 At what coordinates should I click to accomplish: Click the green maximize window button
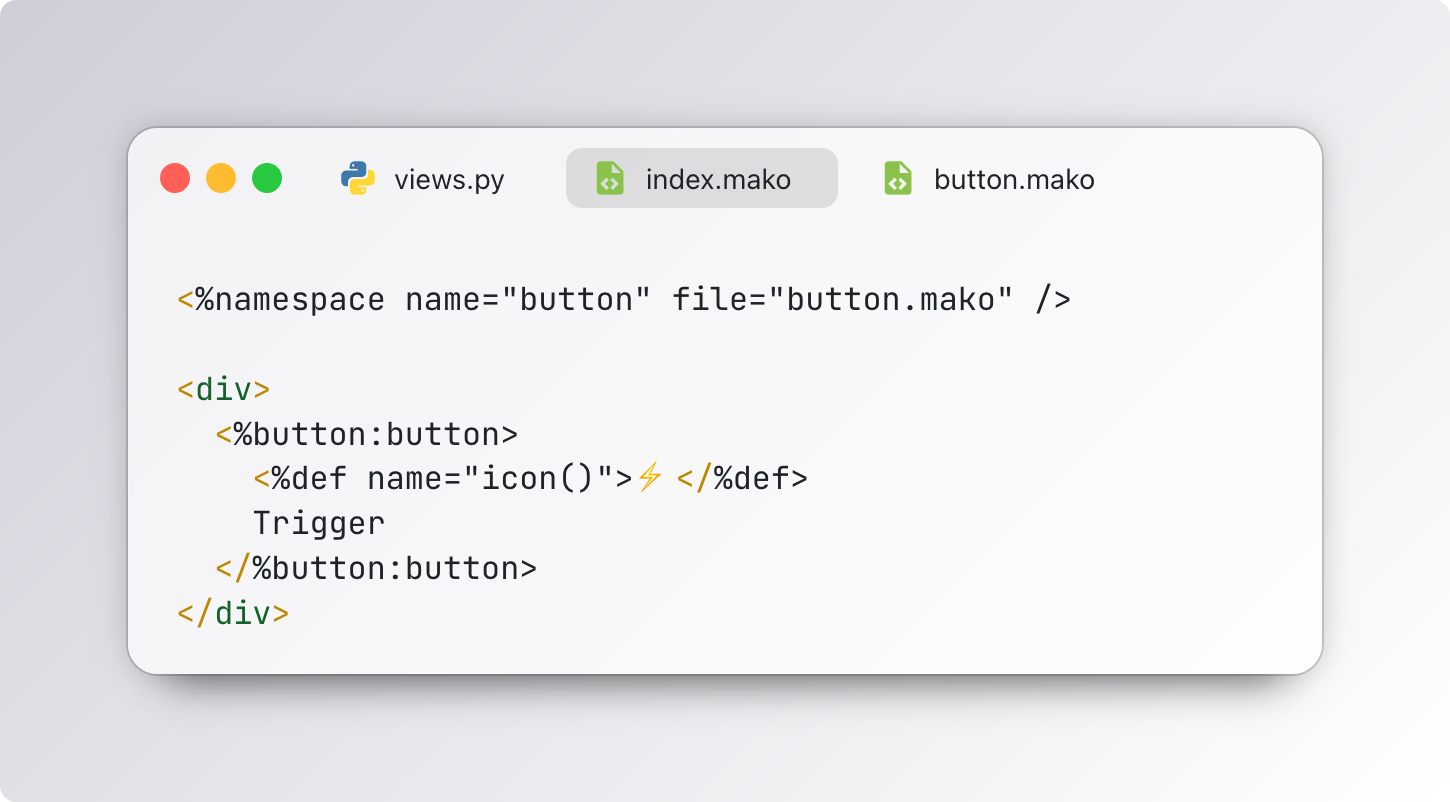(x=267, y=179)
